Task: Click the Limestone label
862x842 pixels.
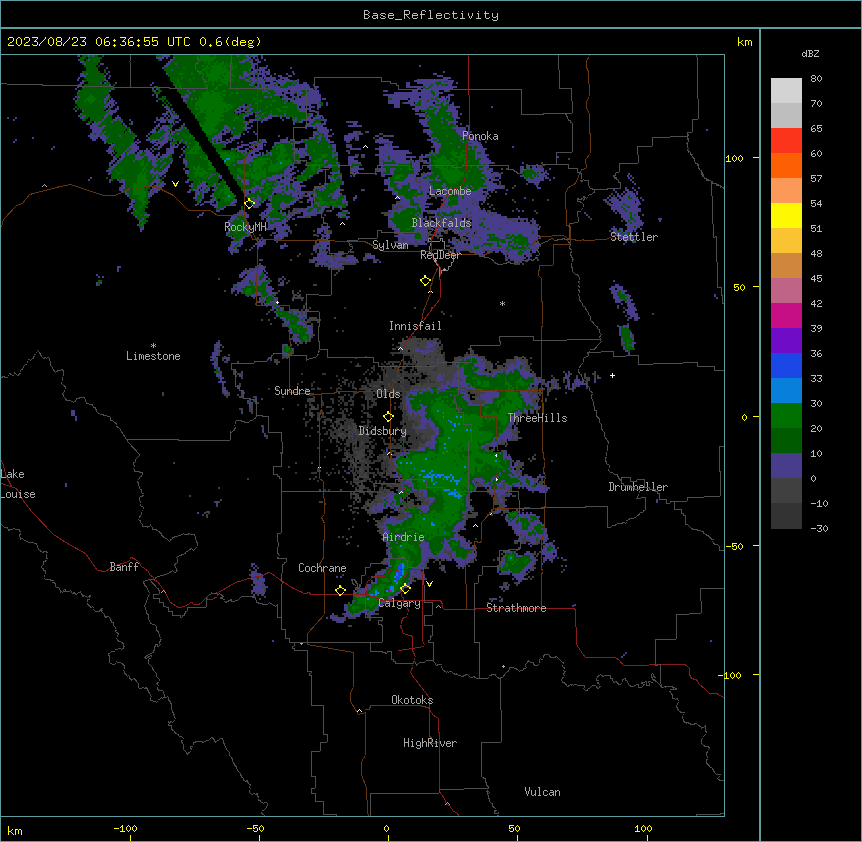Action: click(x=153, y=356)
